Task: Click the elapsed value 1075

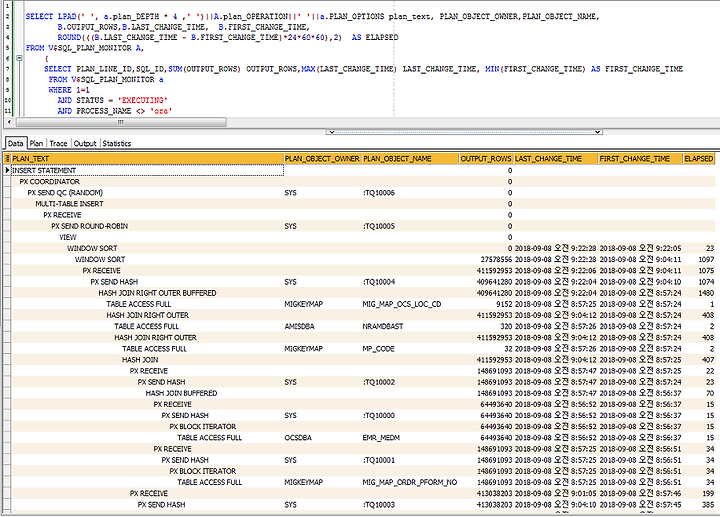Action: [x=699, y=271]
